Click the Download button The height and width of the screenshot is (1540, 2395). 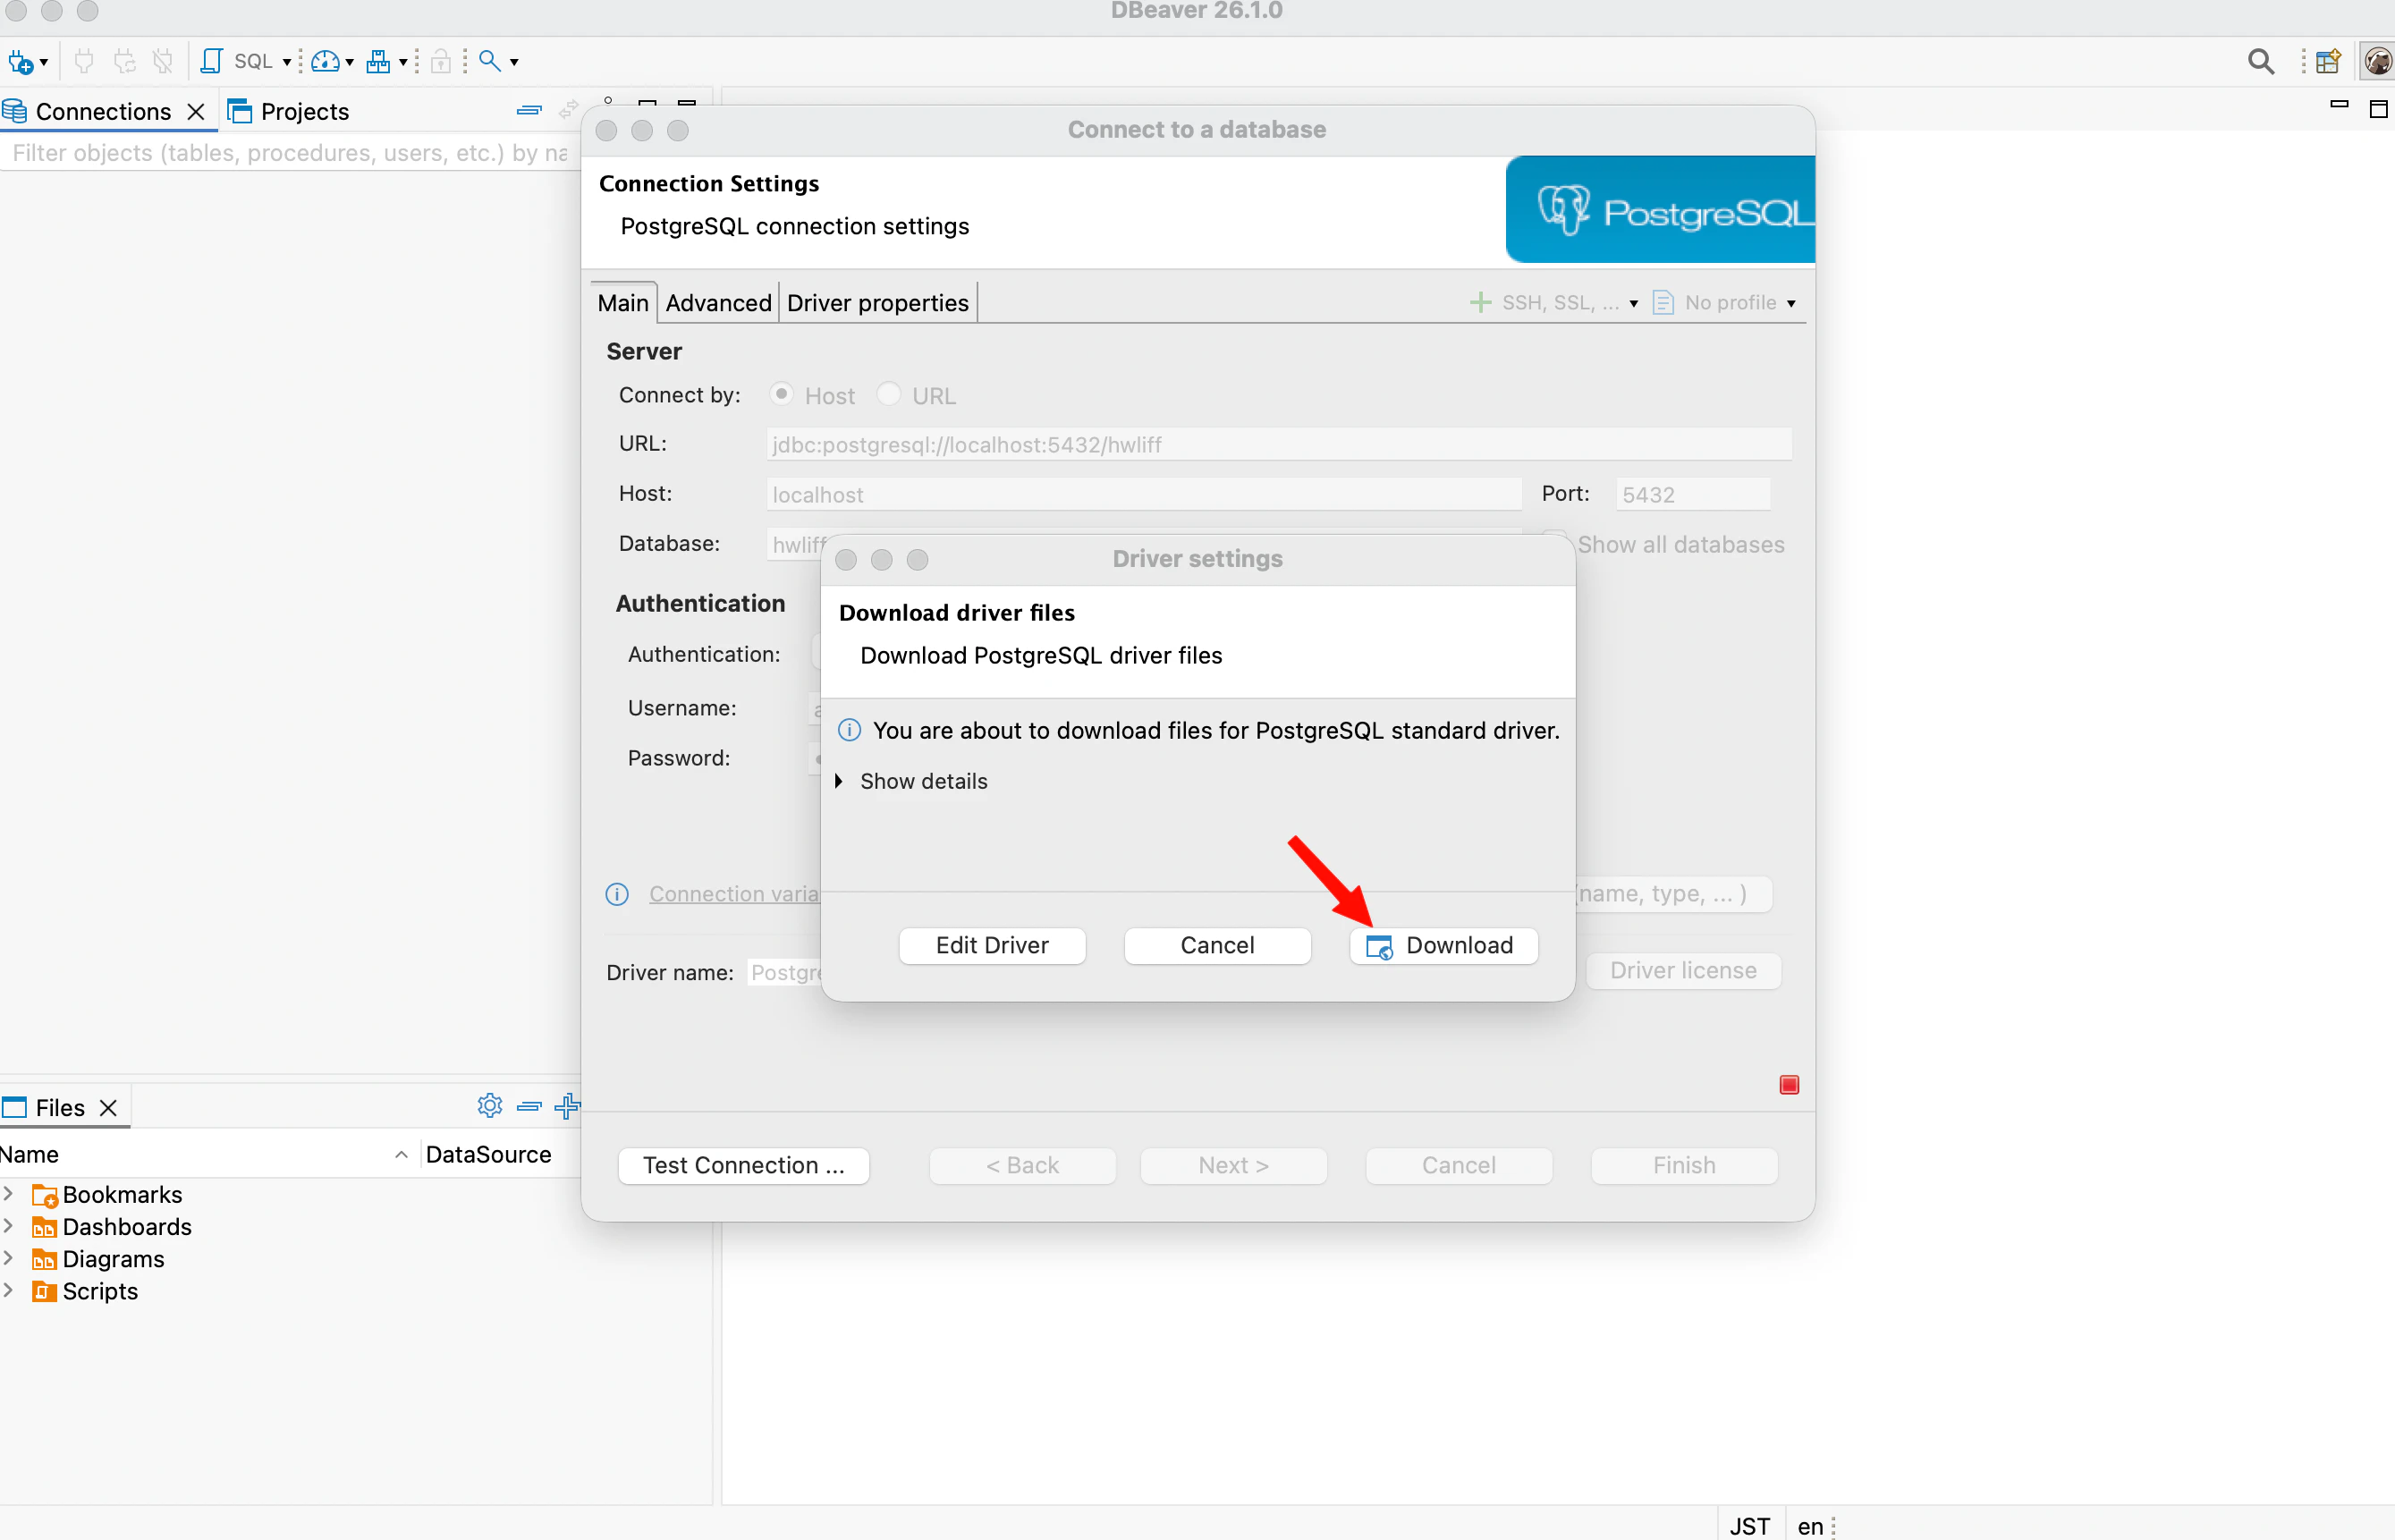(1443, 945)
